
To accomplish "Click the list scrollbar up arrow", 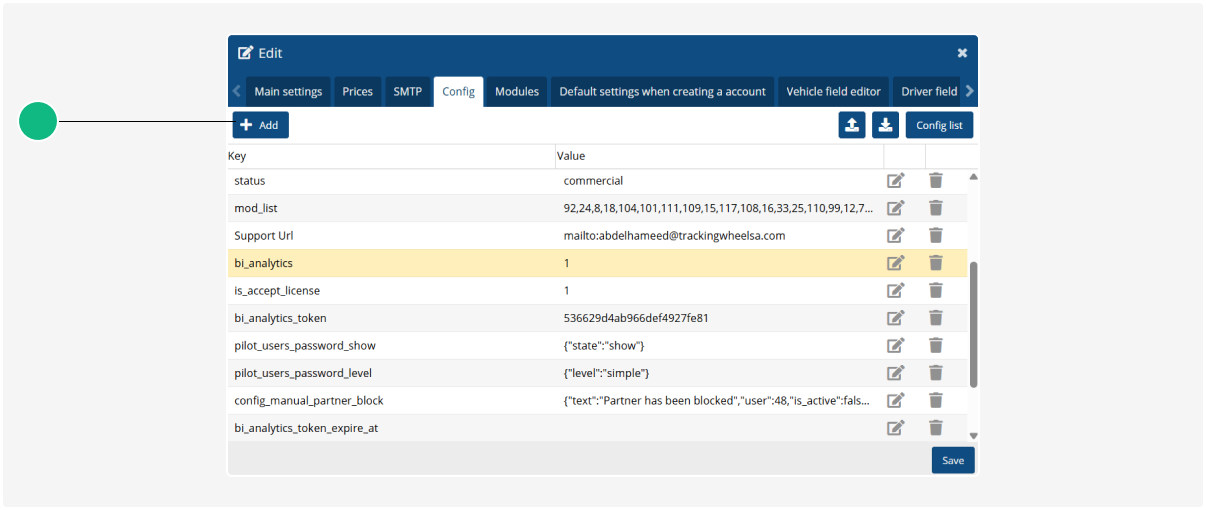I will (x=973, y=177).
